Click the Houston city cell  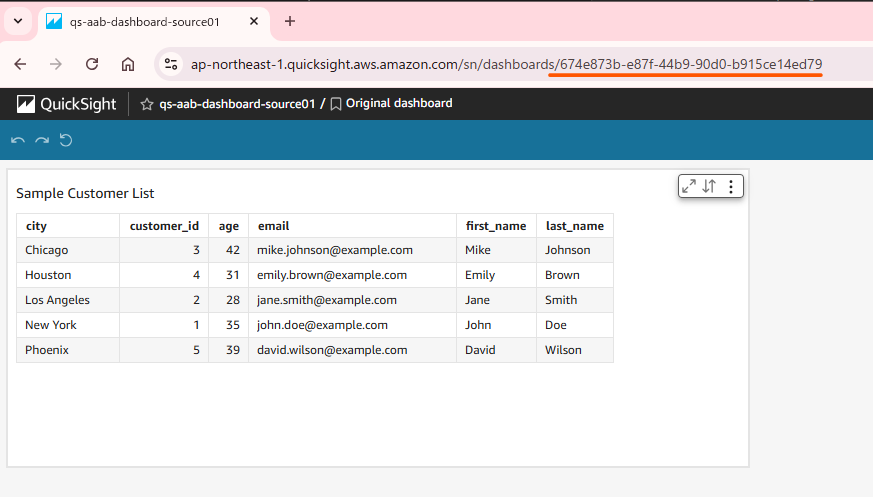pos(68,275)
